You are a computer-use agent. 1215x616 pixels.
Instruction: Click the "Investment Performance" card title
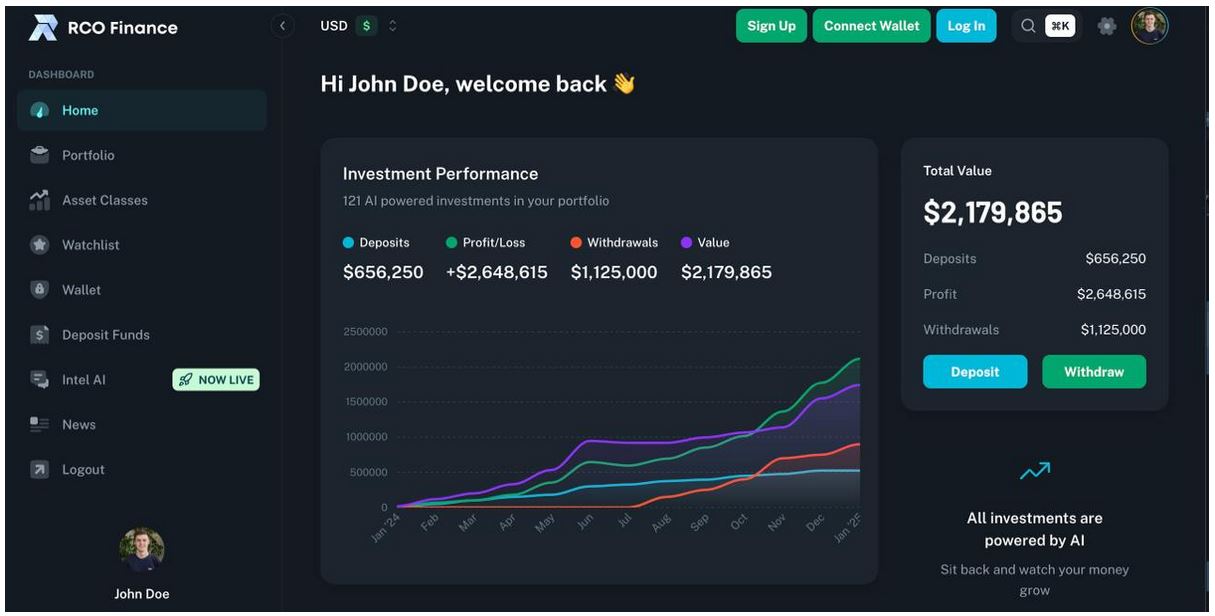pos(441,174)
